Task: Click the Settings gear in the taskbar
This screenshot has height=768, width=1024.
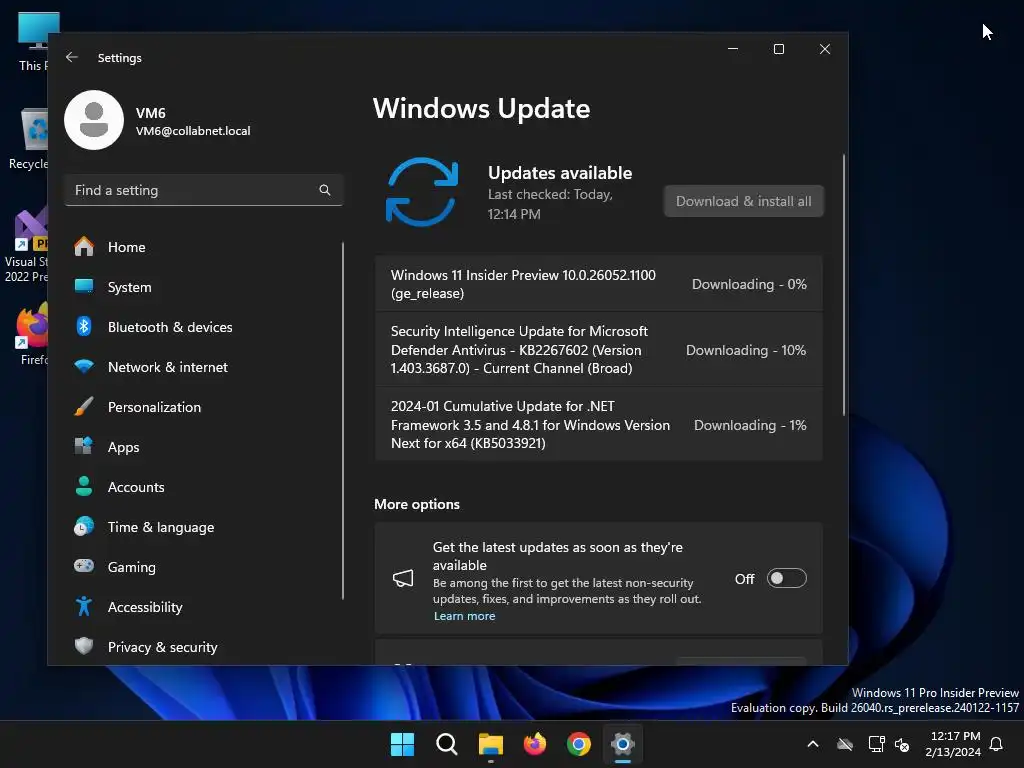Action: pyautogui.click(x=623, y=744)
